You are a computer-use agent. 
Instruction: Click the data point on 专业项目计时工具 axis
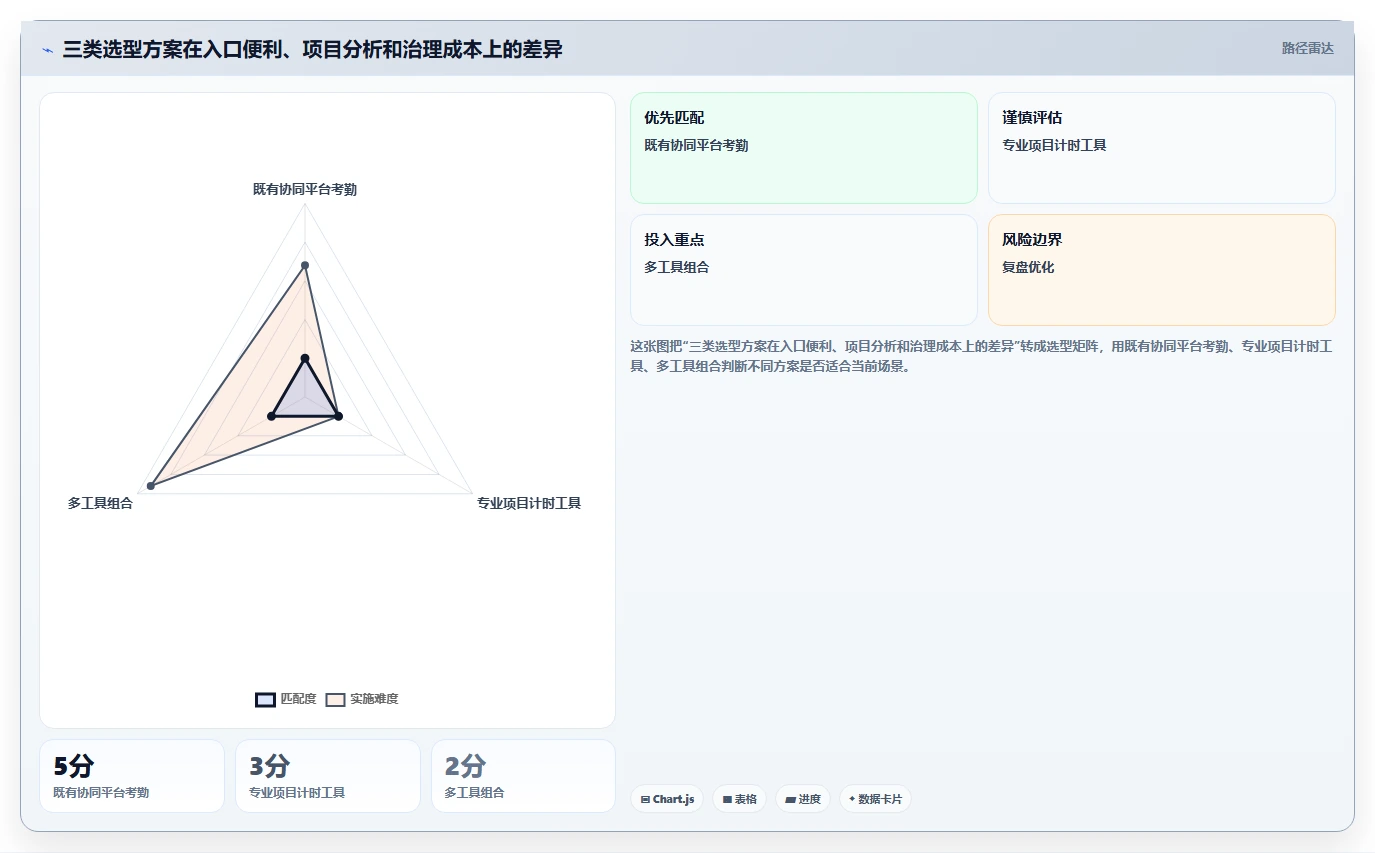point(338,416)
